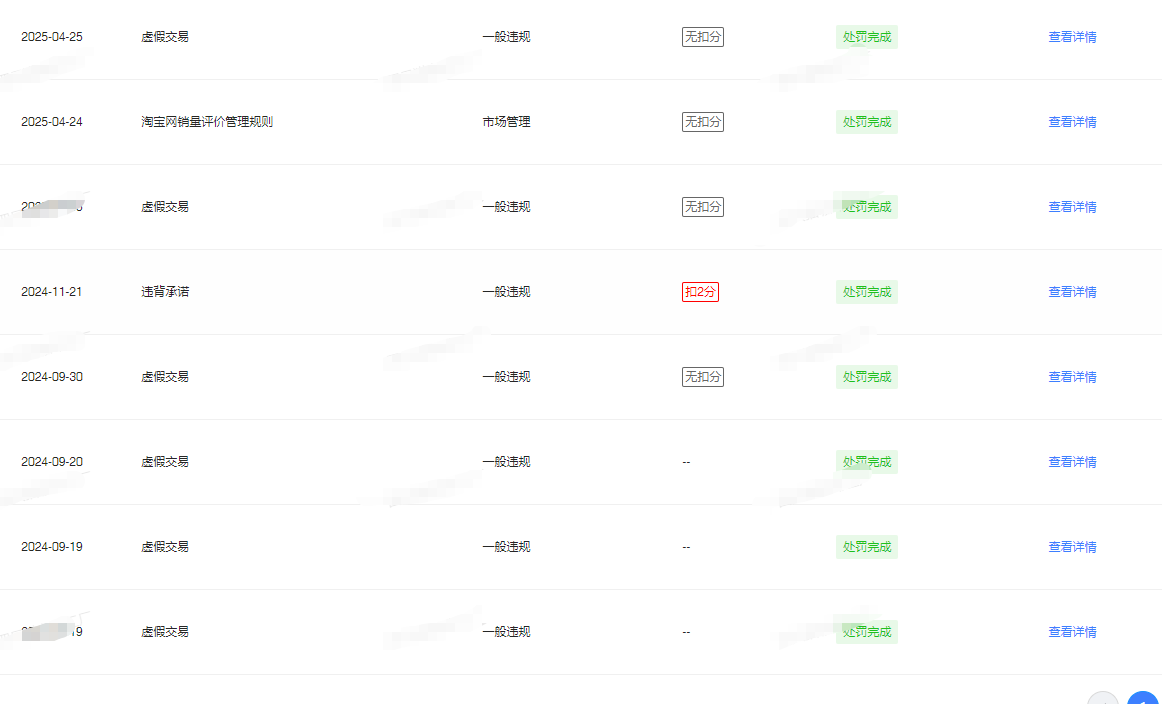This screenshot has width=1162, height=713.
Task: Click the 无扣分 tag in the 2024-09-30 row
Action: point(702,377)
